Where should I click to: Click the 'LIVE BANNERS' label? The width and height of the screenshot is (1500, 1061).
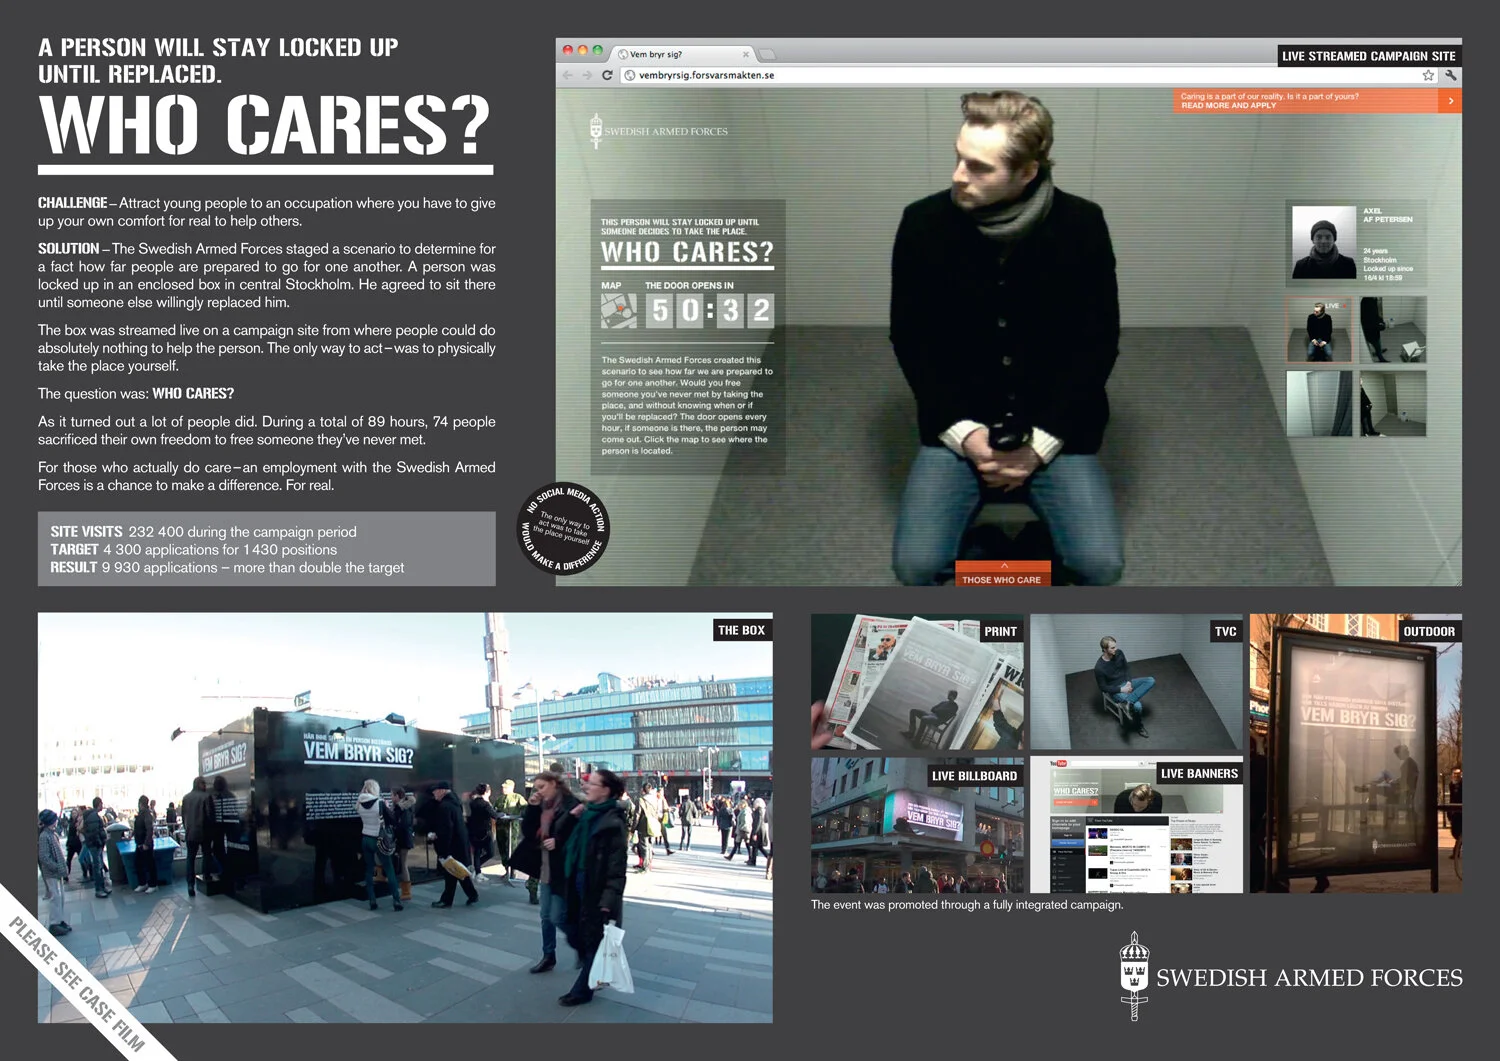pos(1199,773)
